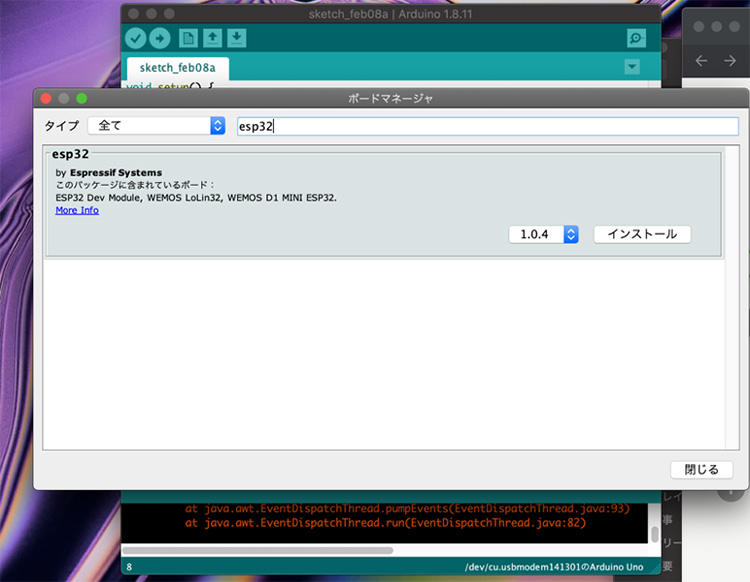Click the インストール button
Viewport: 750px width, 582px height.
(x=642, y=234)
